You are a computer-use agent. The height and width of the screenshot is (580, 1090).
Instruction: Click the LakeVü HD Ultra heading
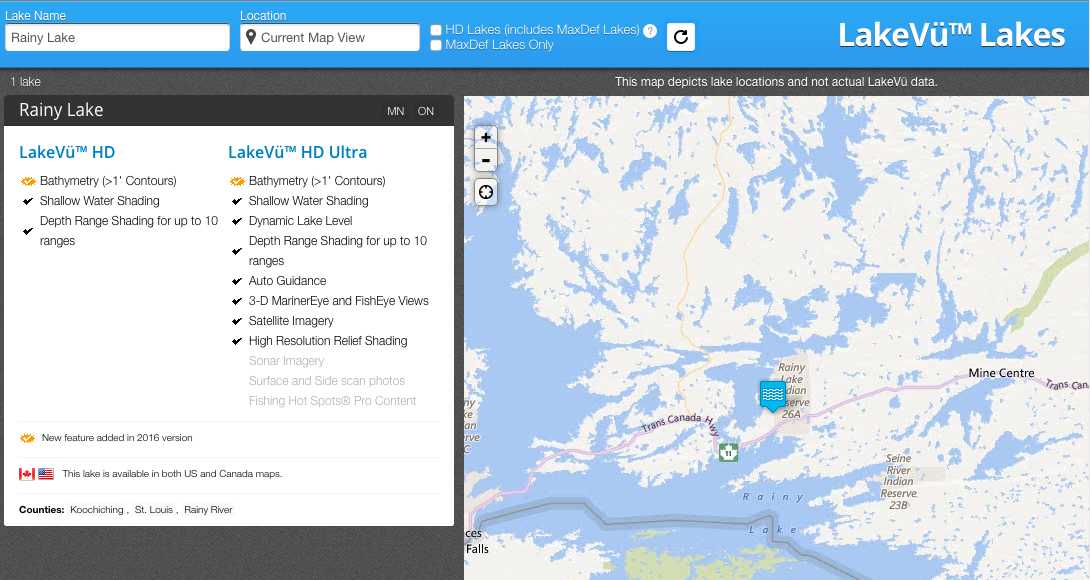(x=298, y=152)
